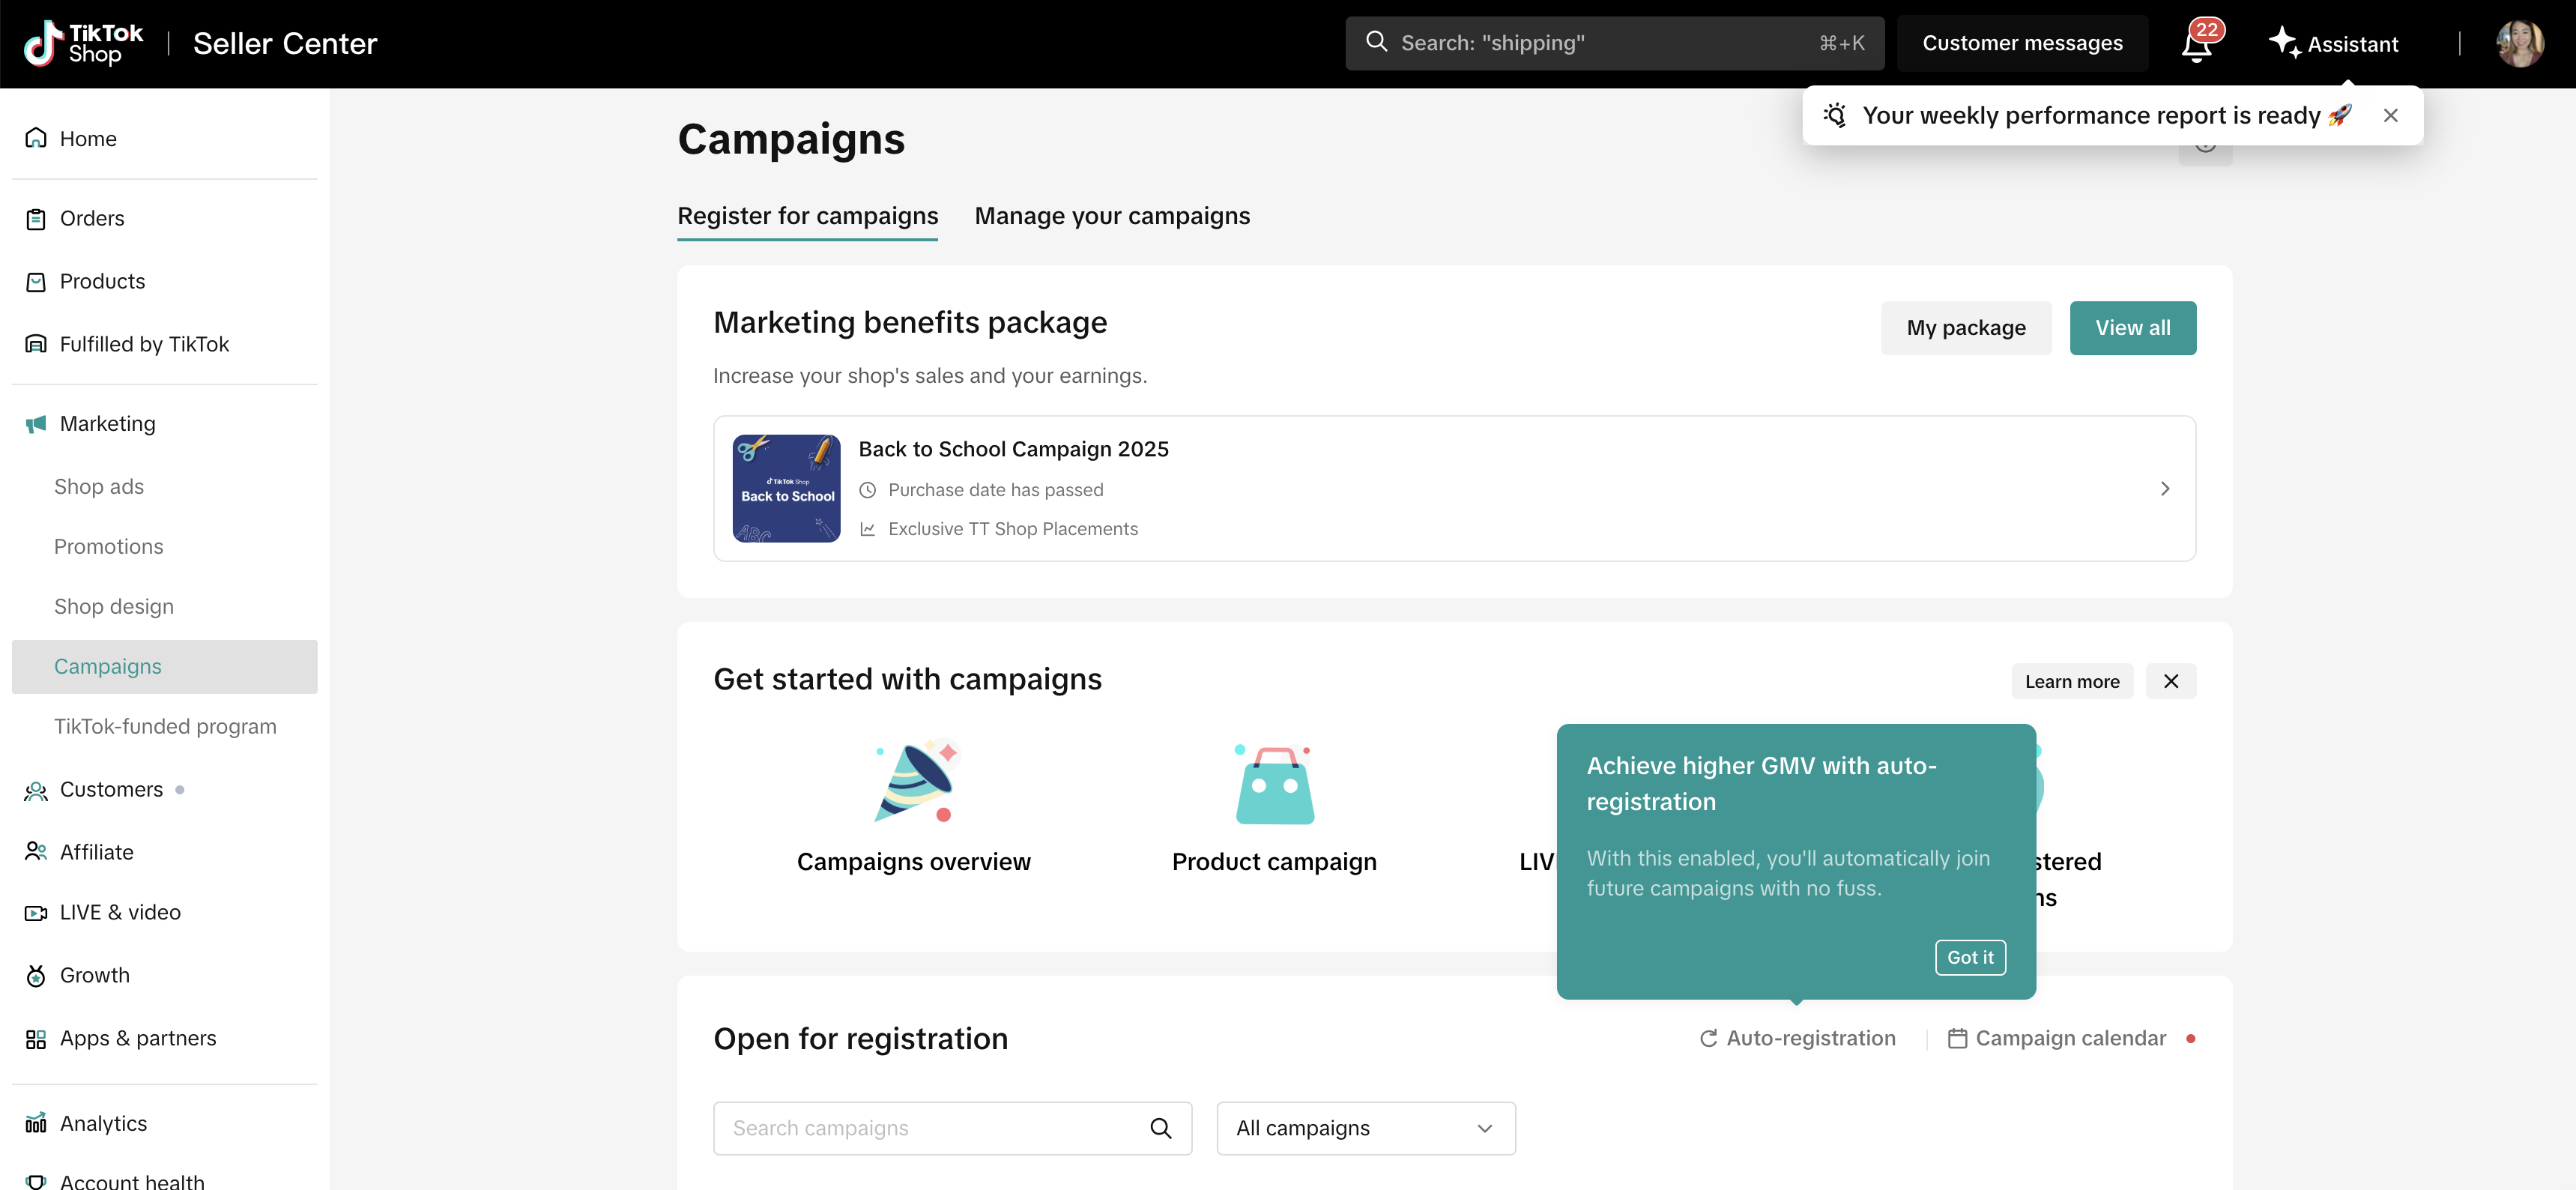Image resolution: width=2576 pixels, height=1190 pixels.
Task: Open the All campaigns dropdown
Action: (1365, 1129)
